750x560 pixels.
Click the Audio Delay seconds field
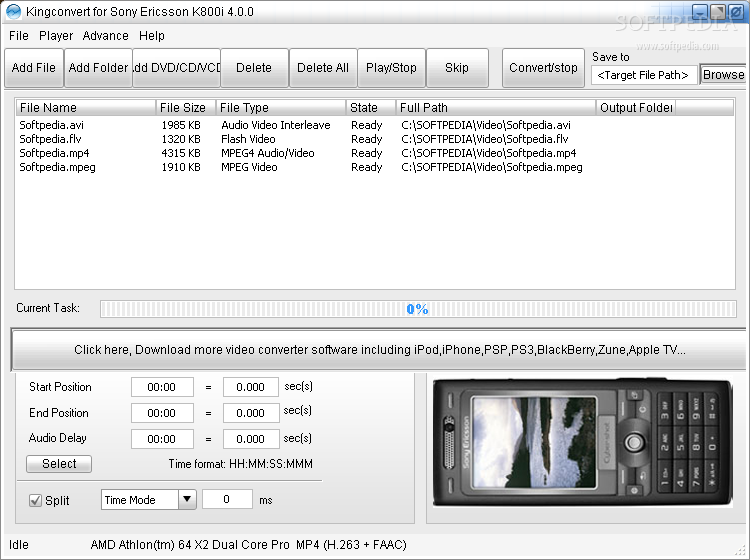pos(251,439)
